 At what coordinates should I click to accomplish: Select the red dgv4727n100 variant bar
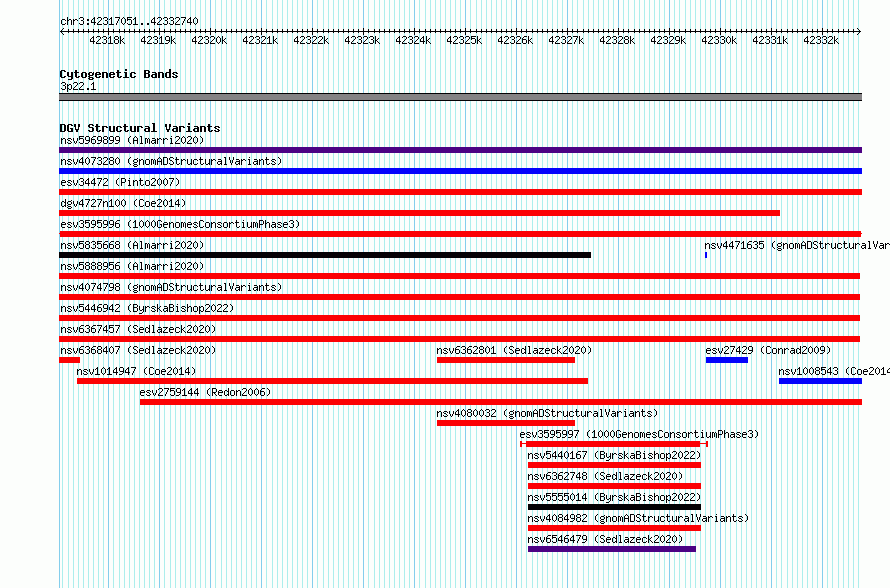(419, 213)
